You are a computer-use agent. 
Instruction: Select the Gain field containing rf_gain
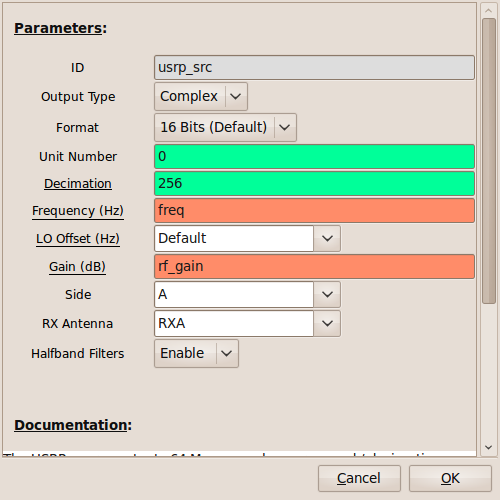click(x=314, y=267)
